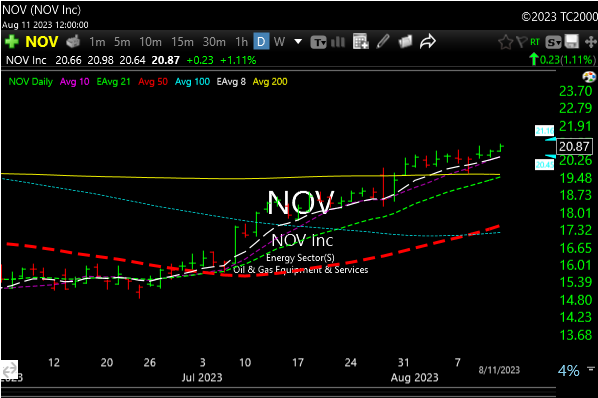Open the scale menu beside 4%
Viewport: 598px width, 398px height.
[x=591, y=368]
